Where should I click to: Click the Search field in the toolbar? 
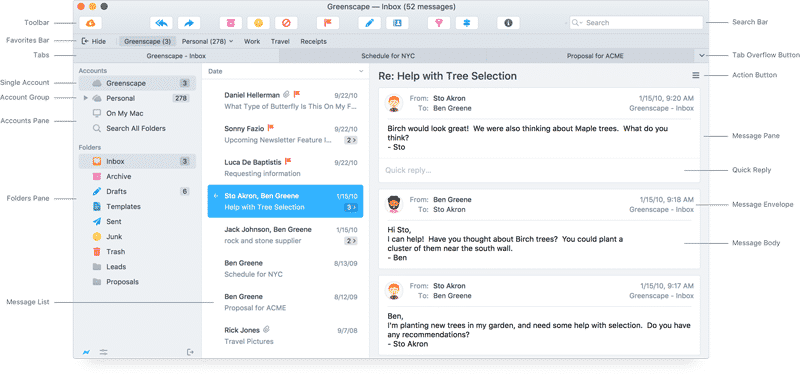click(636, 23)
